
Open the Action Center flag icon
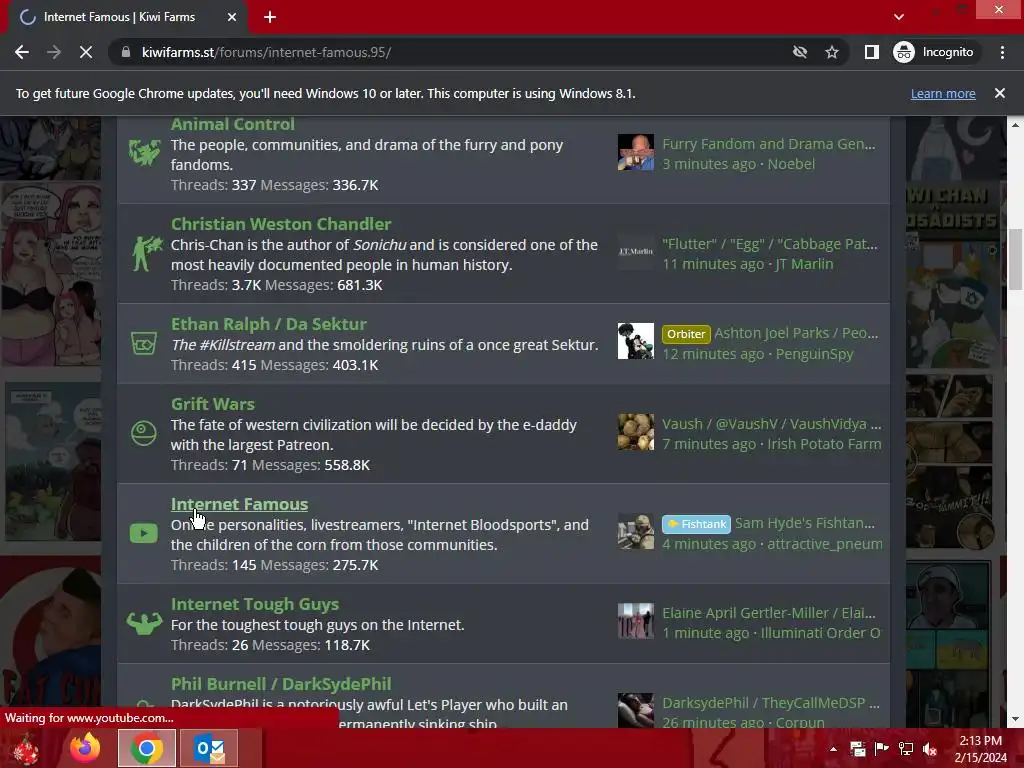(882, 749)
